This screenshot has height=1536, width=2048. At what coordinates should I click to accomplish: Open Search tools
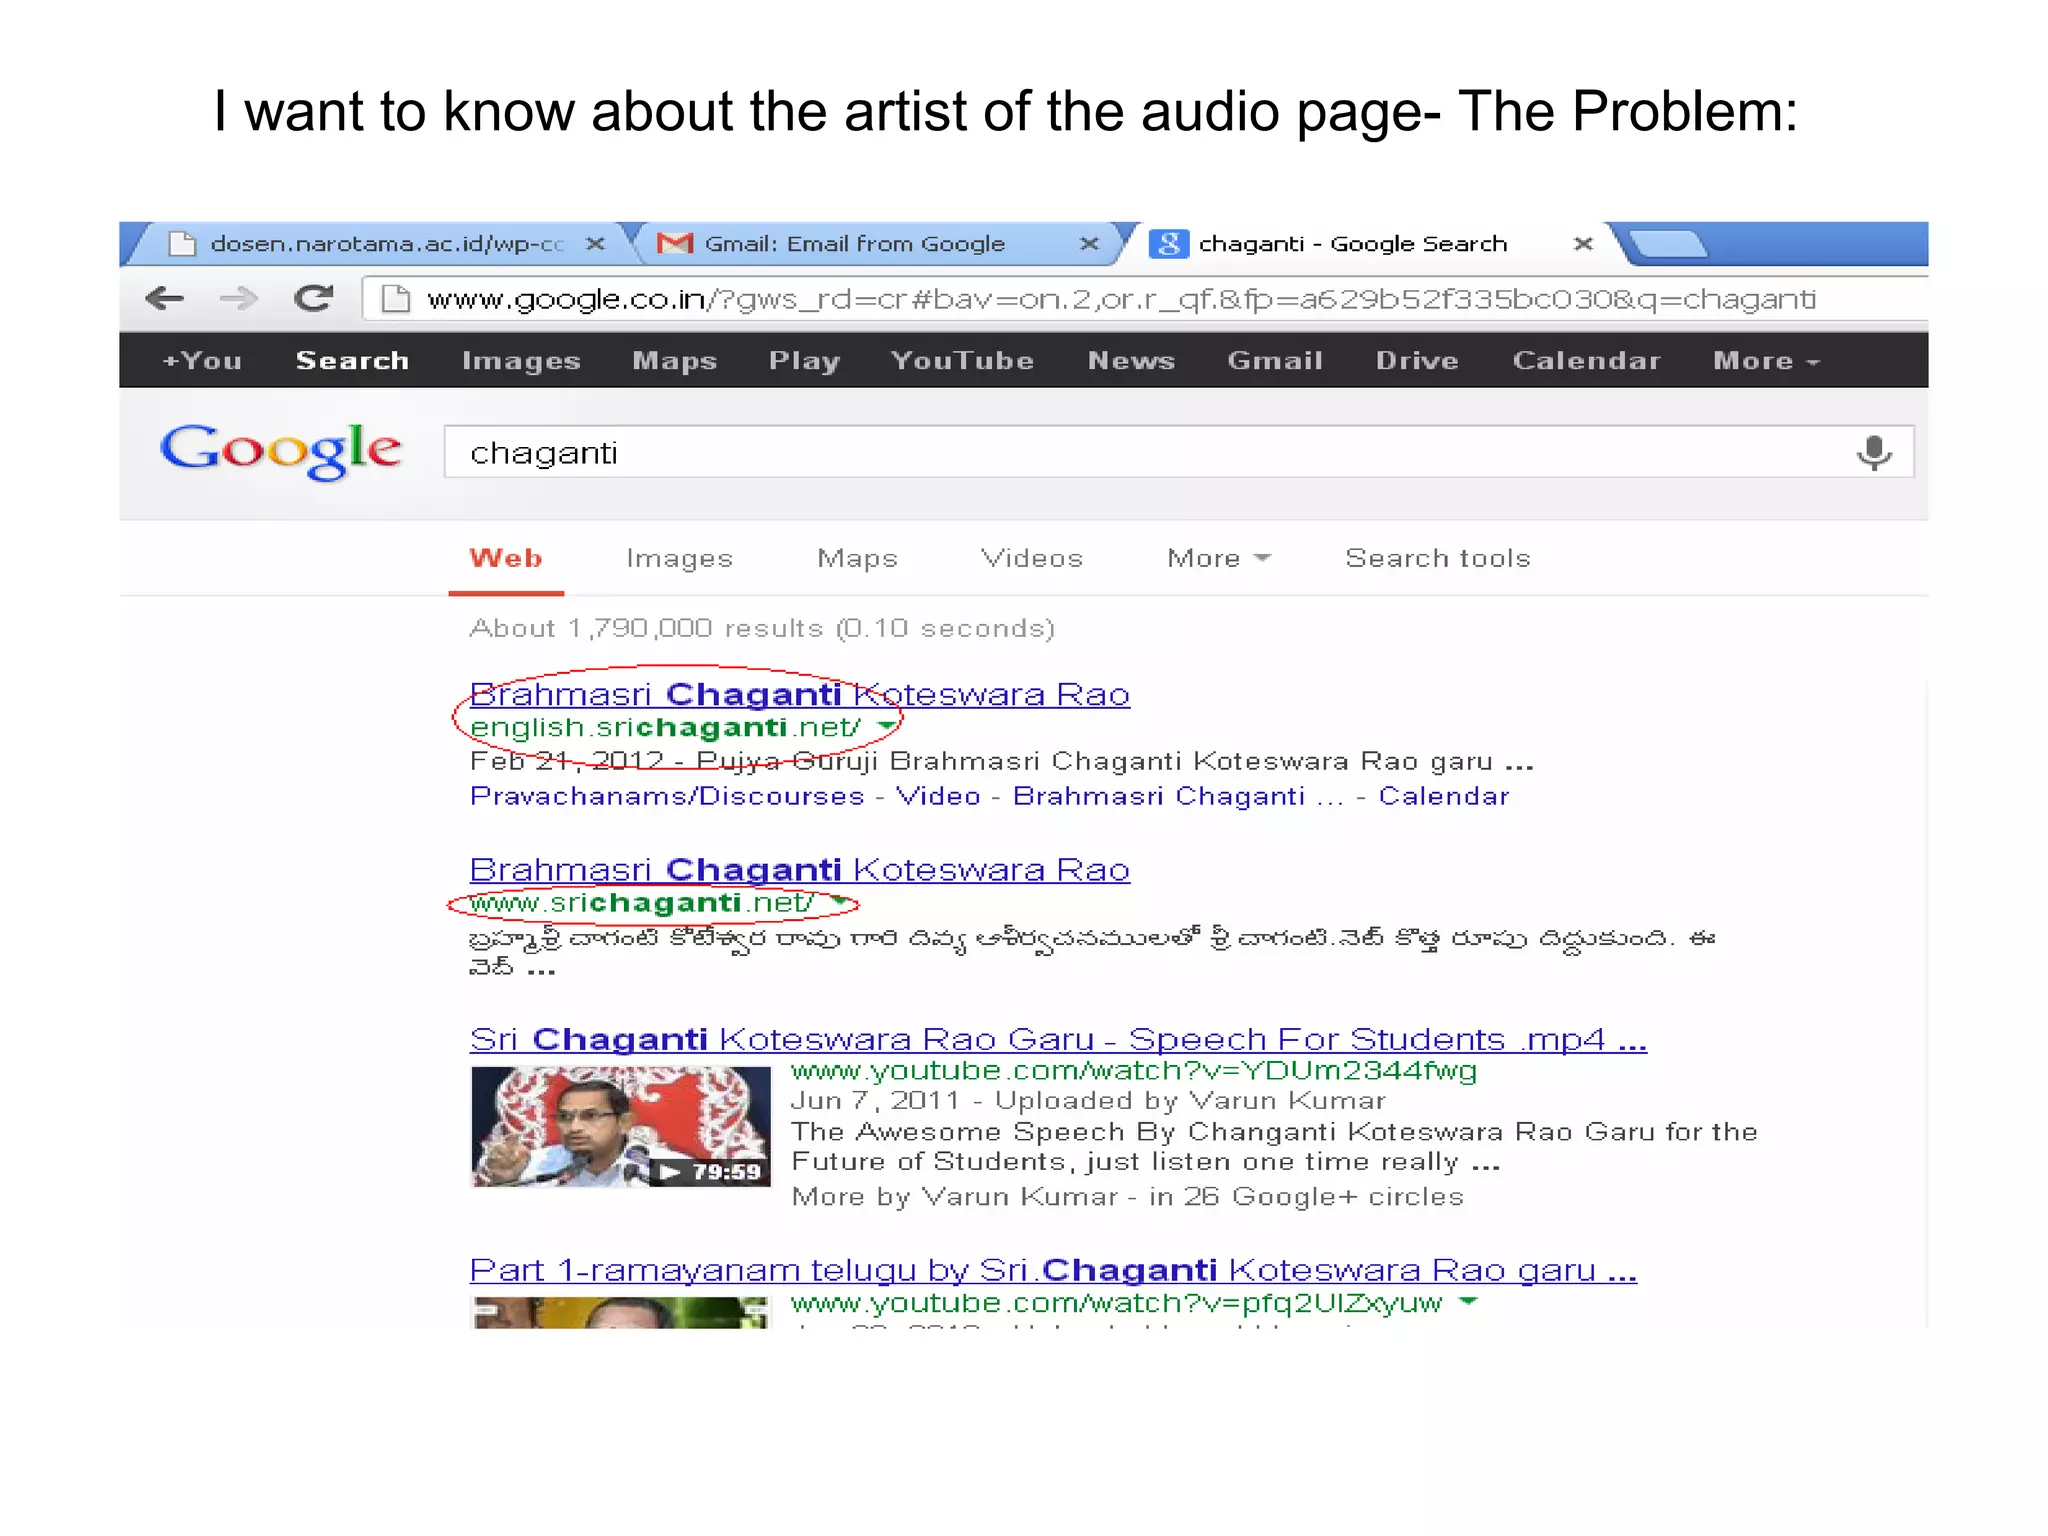[x=1437, y=558]
